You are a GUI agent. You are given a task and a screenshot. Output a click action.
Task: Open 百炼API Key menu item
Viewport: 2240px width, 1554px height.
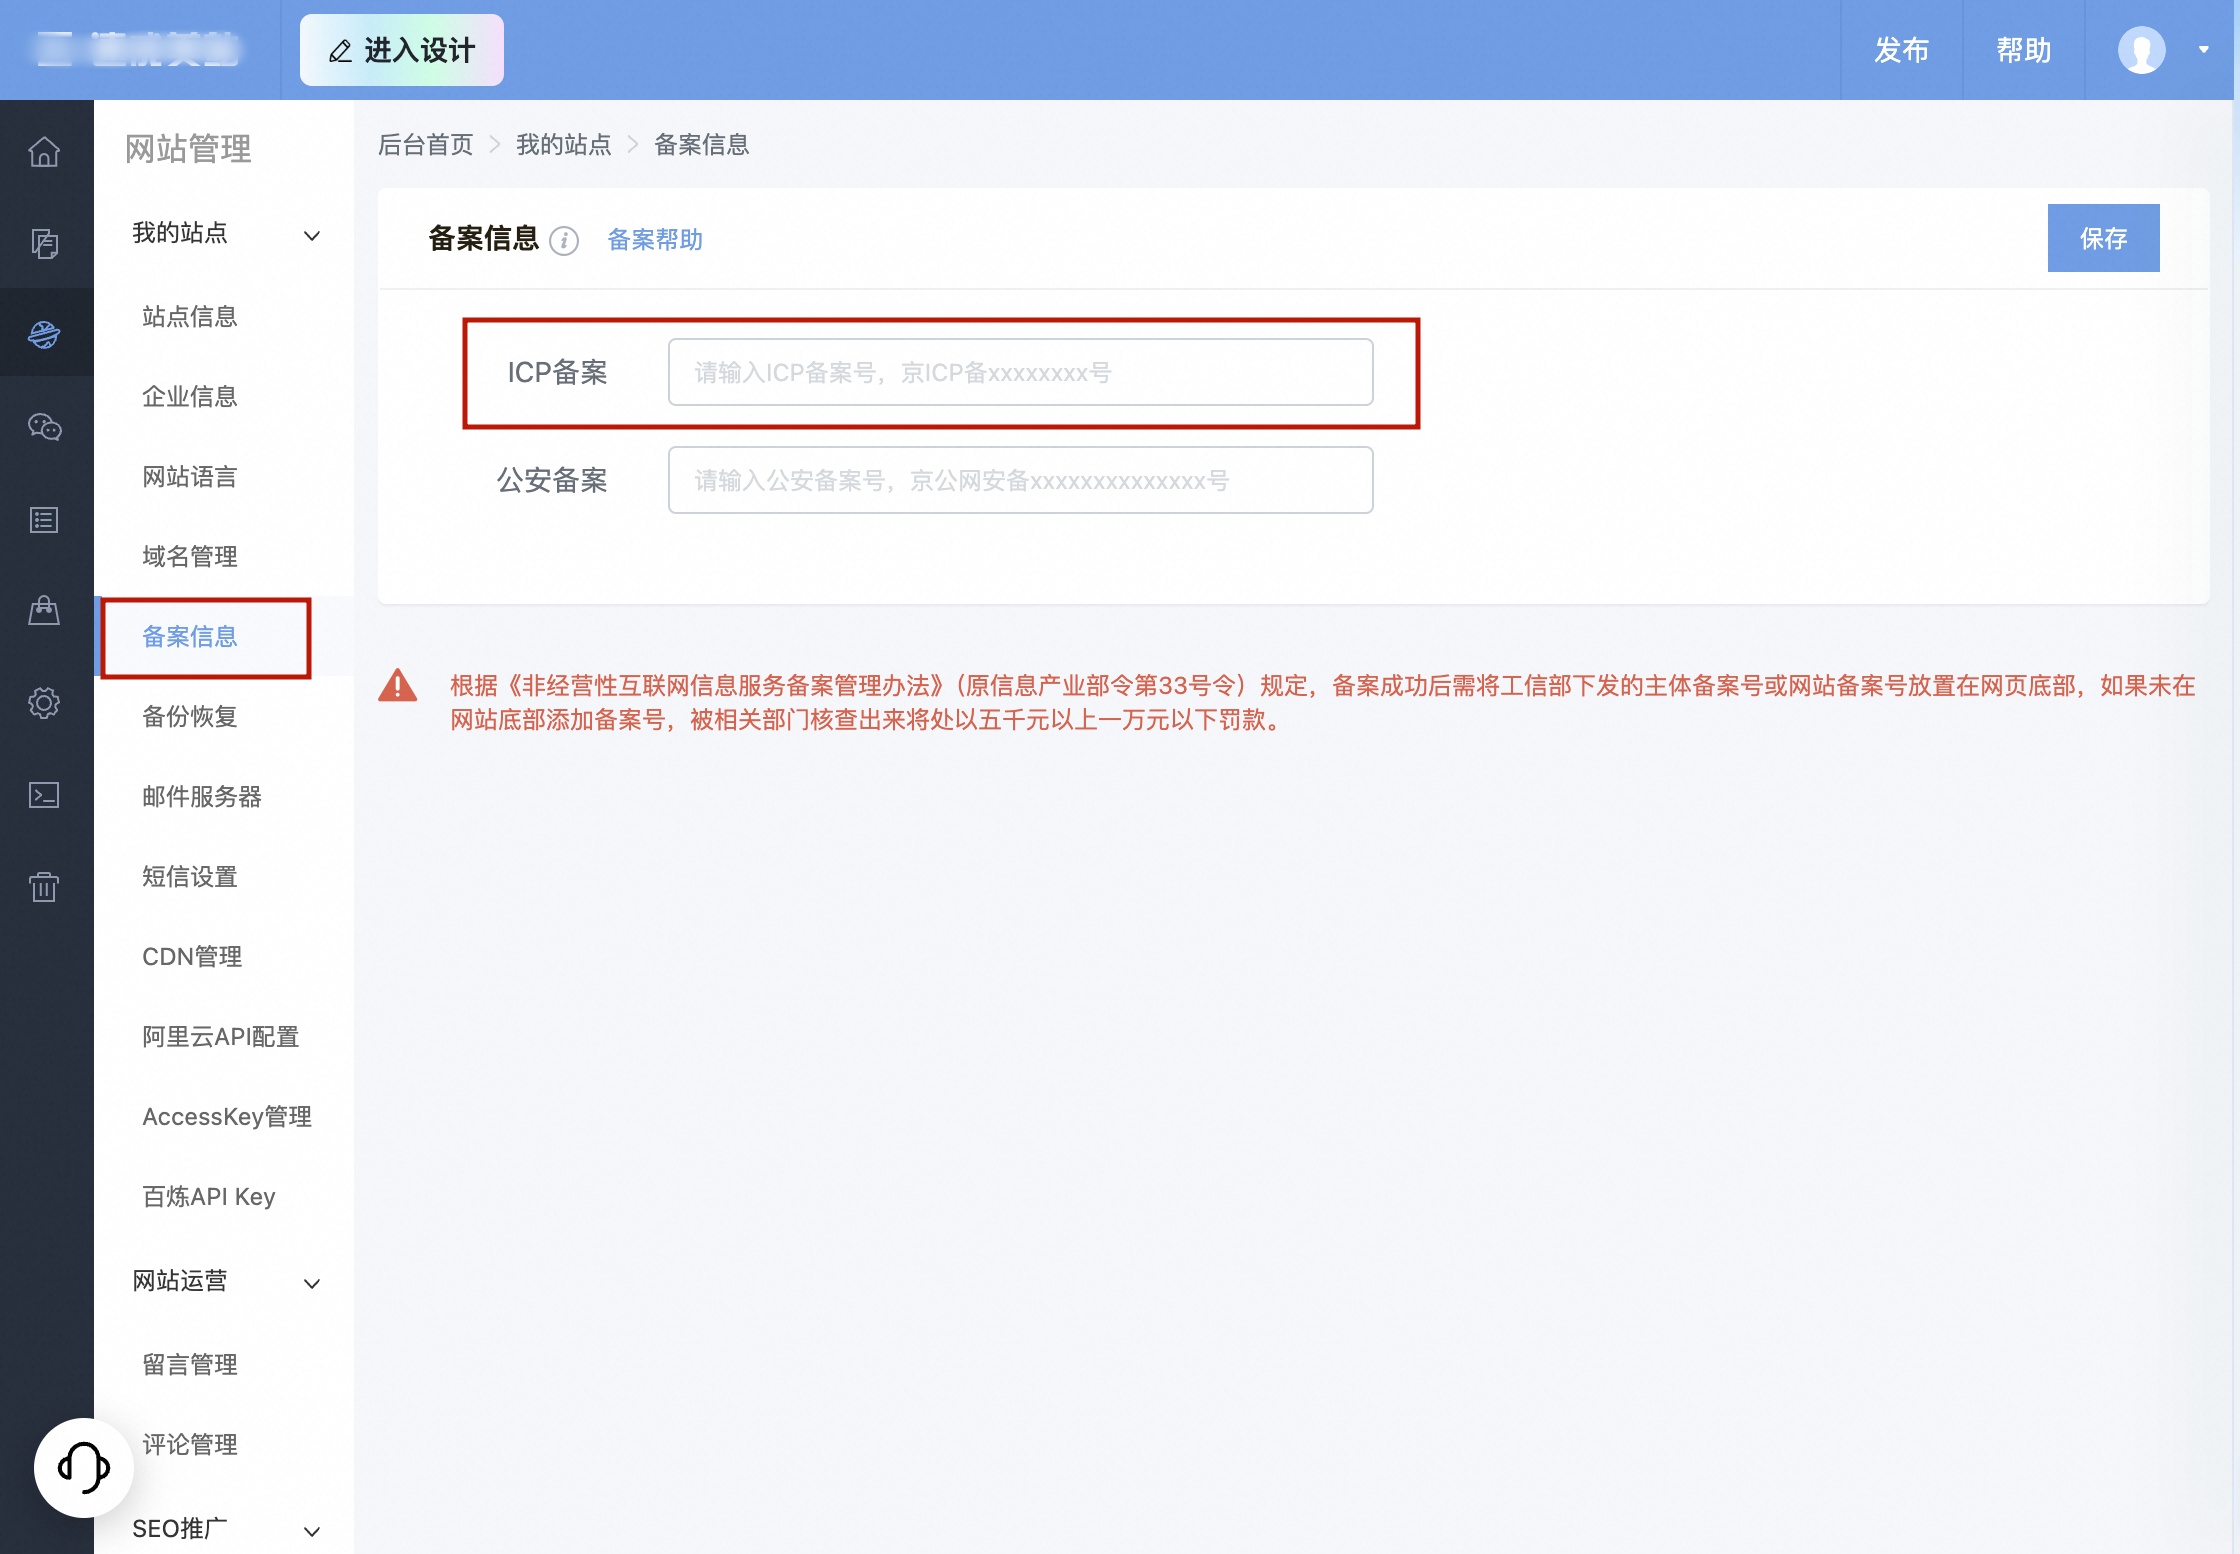[209, 1197]
